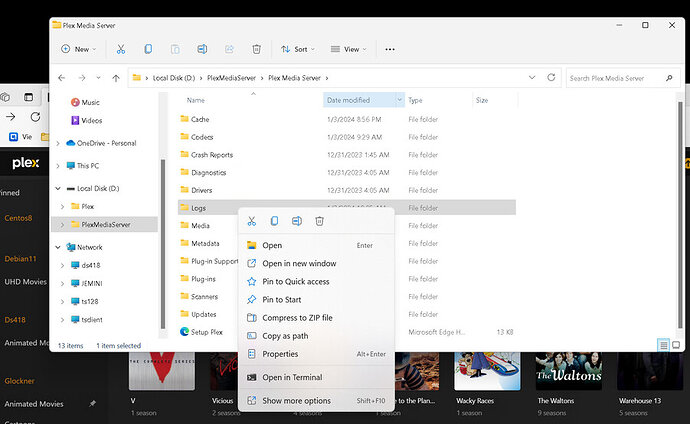Sort by the Name column header
Image resolution: width=690 pixels, height=424 pixels.
click(196, 100)
